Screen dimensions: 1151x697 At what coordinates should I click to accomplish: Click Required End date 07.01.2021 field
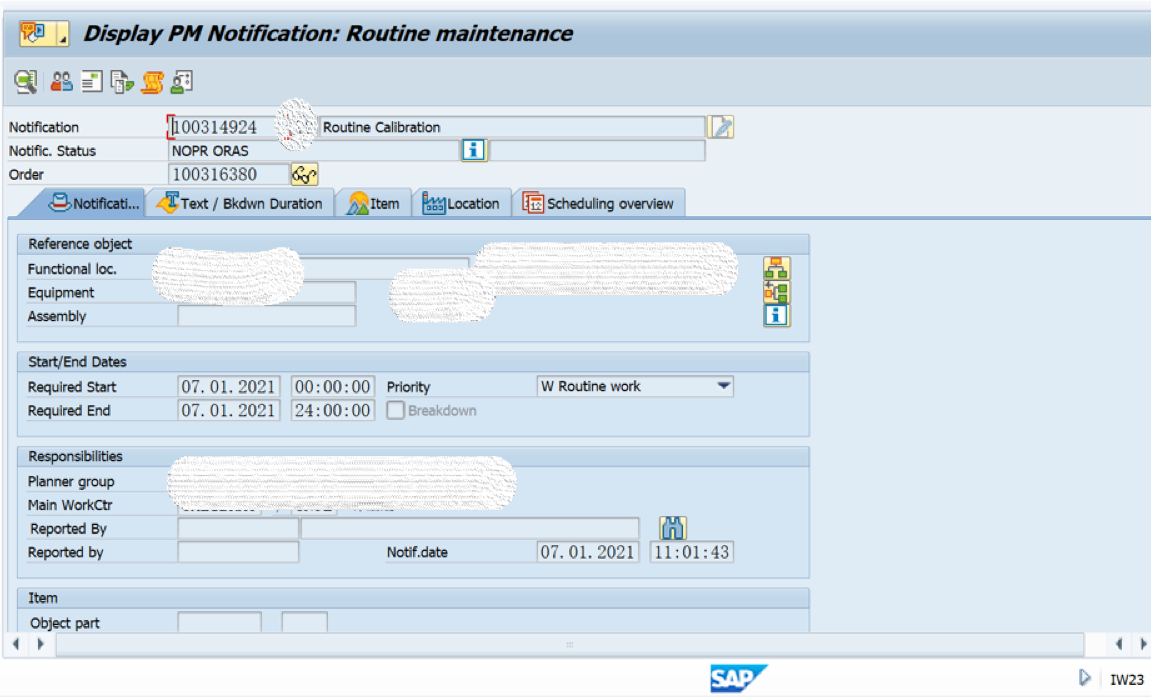pos(228,410)
